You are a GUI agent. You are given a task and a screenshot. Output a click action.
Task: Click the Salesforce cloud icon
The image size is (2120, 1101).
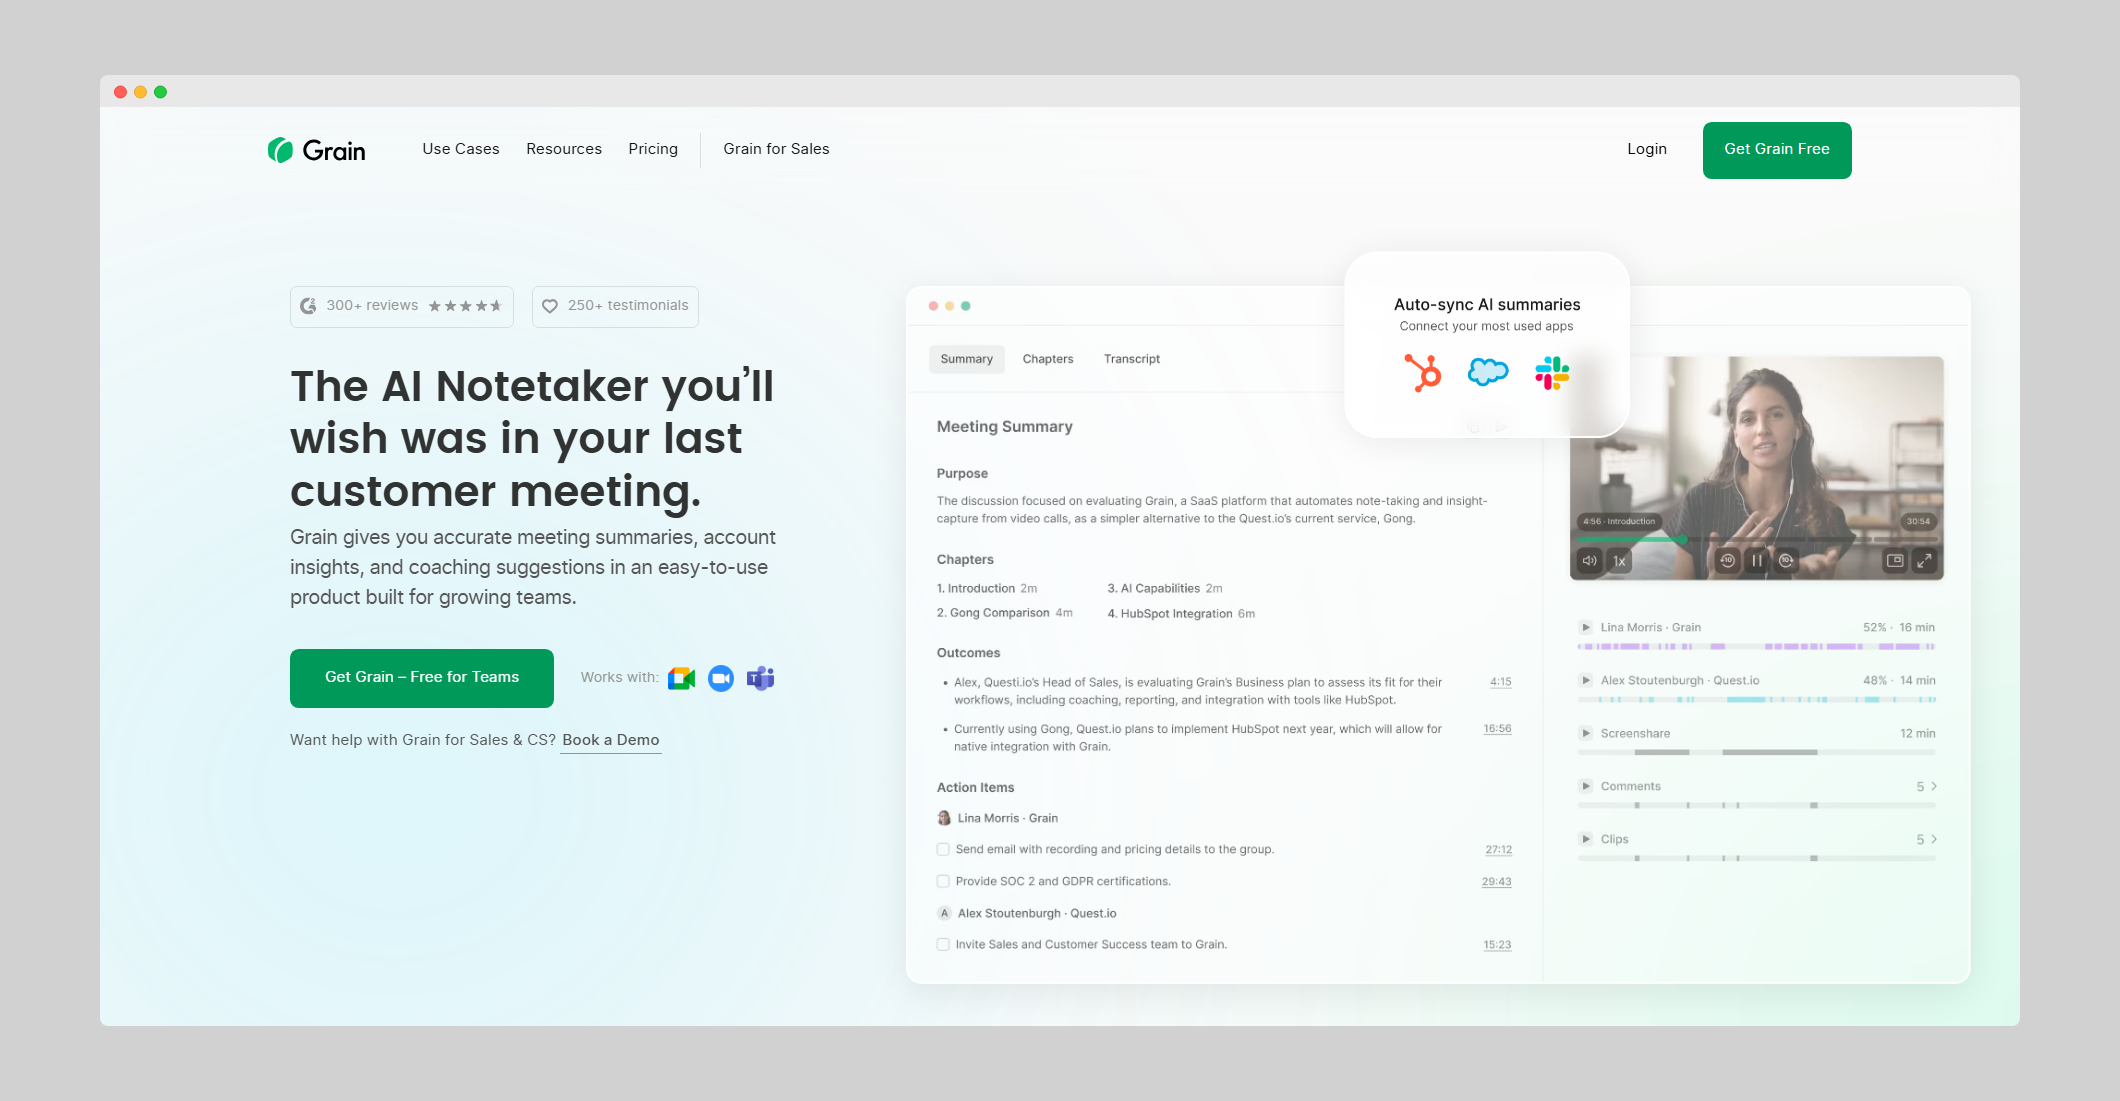[x=1488, y=373]
